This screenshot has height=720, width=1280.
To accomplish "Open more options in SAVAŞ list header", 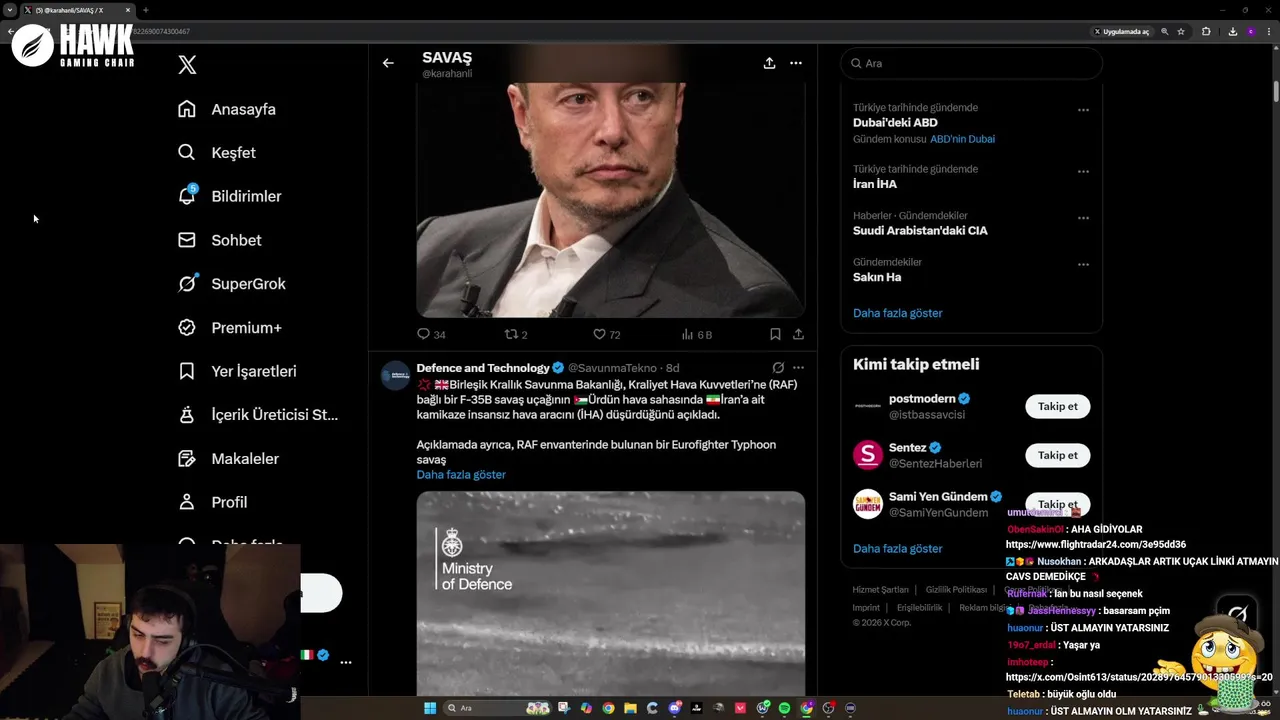I will click(x=796, y=63).
